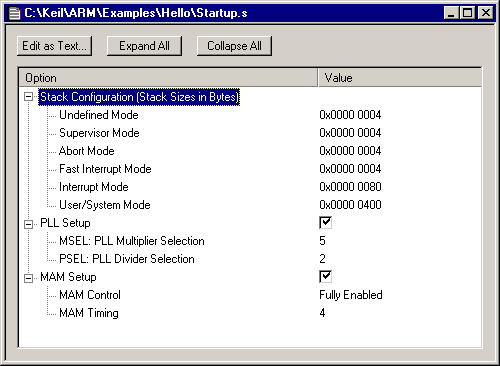Close the Startup.s window
This screenshot has height=366, width=500.
point(486,13)
